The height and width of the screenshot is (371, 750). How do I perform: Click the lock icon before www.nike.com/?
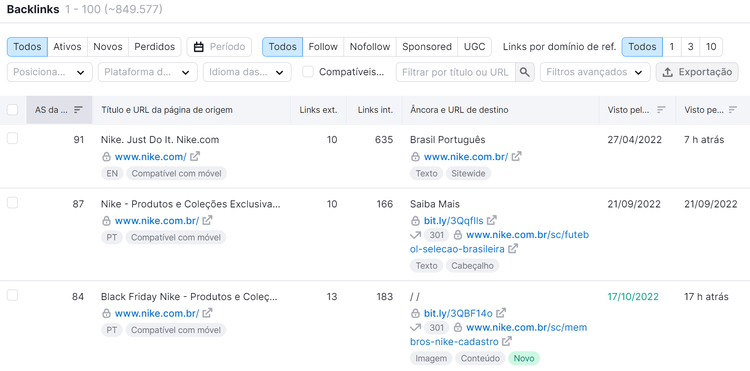pyautogui.click(x=106, y=156)
